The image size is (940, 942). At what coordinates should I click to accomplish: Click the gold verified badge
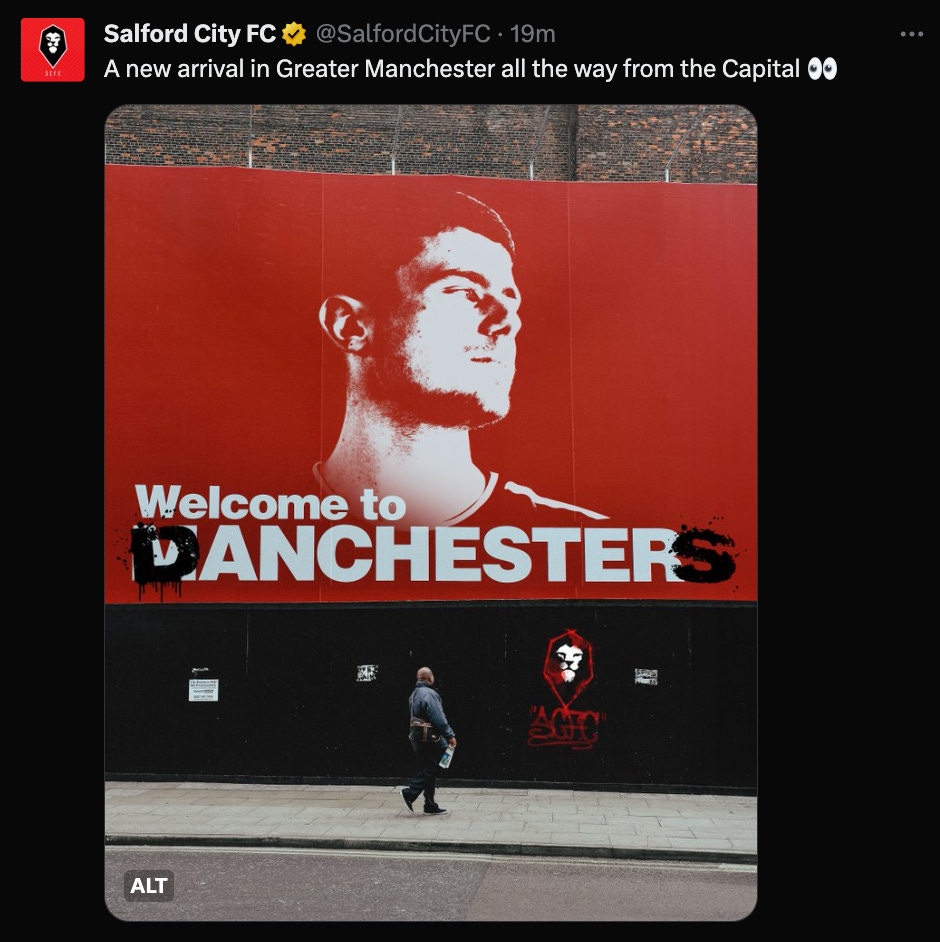(x=294, y=34)
